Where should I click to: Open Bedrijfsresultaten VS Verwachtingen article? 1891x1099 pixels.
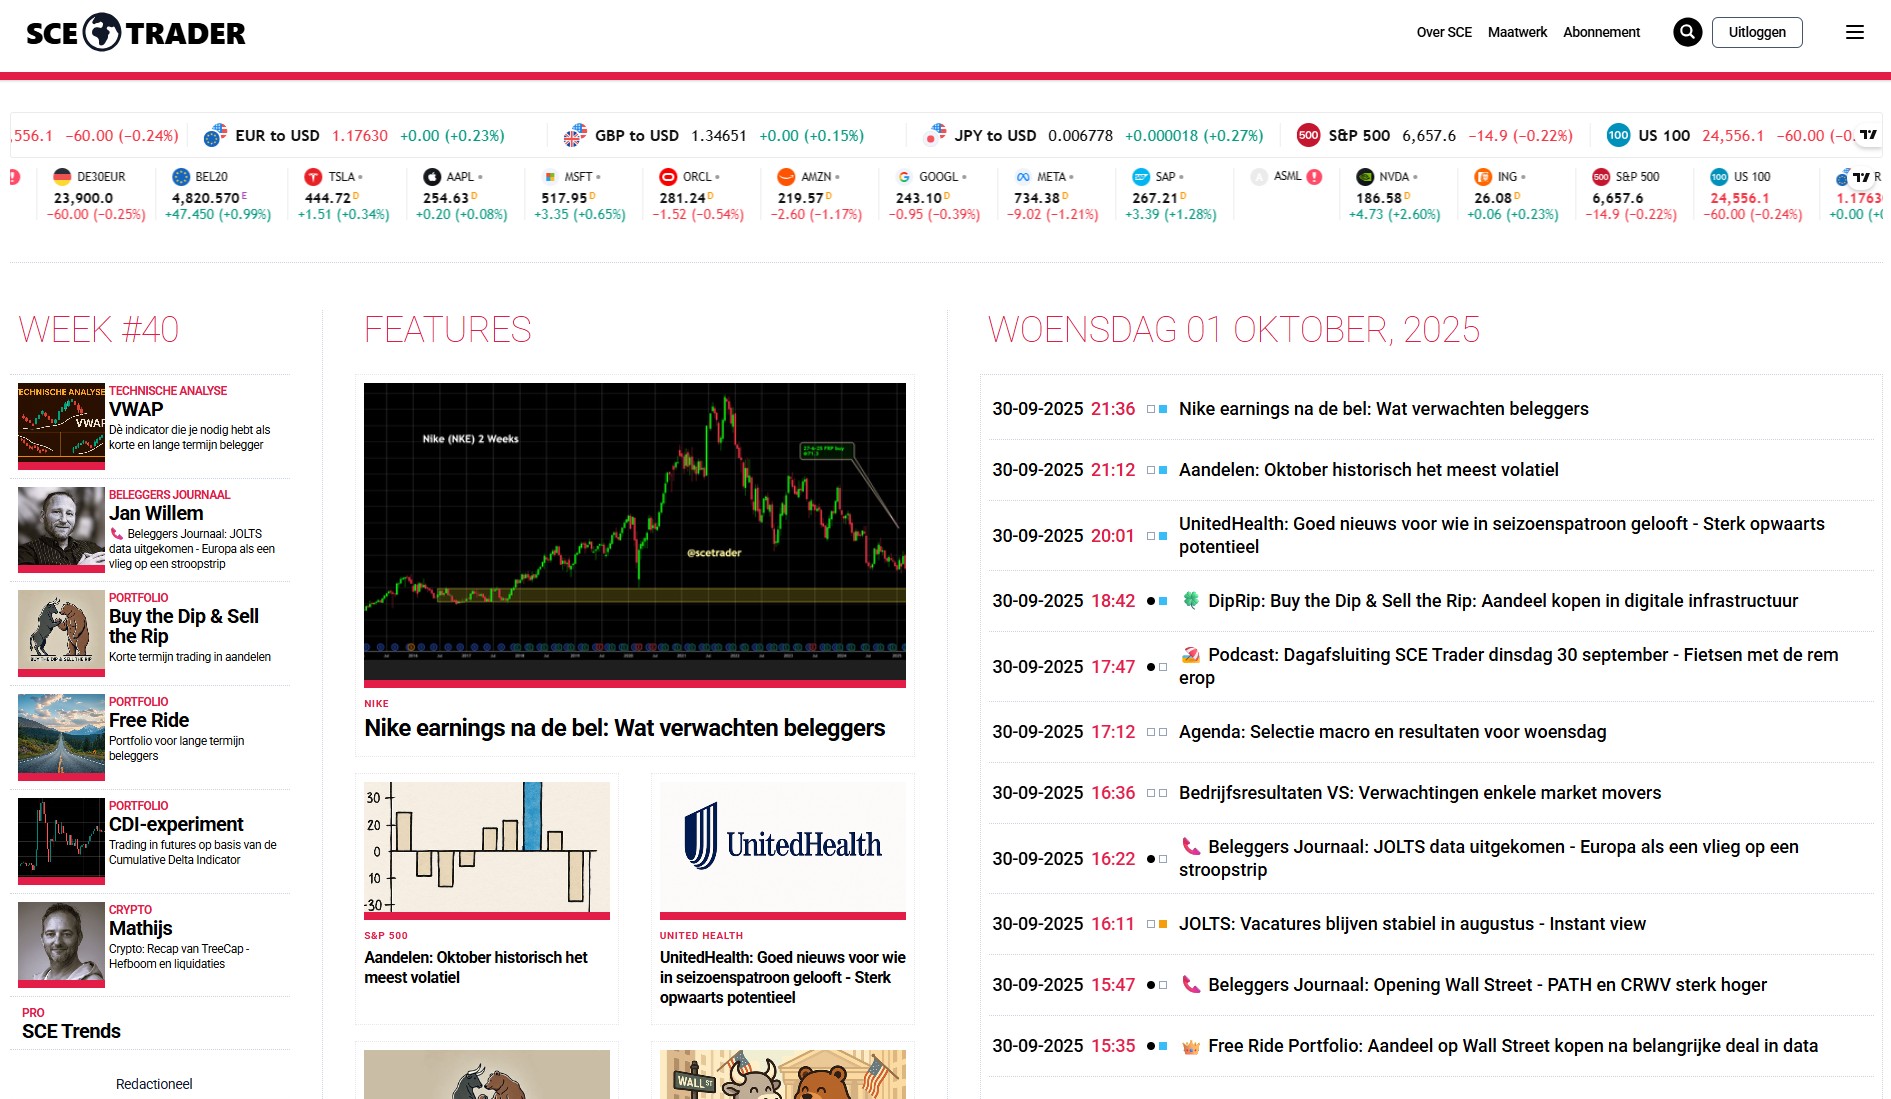pos(1420,793)
